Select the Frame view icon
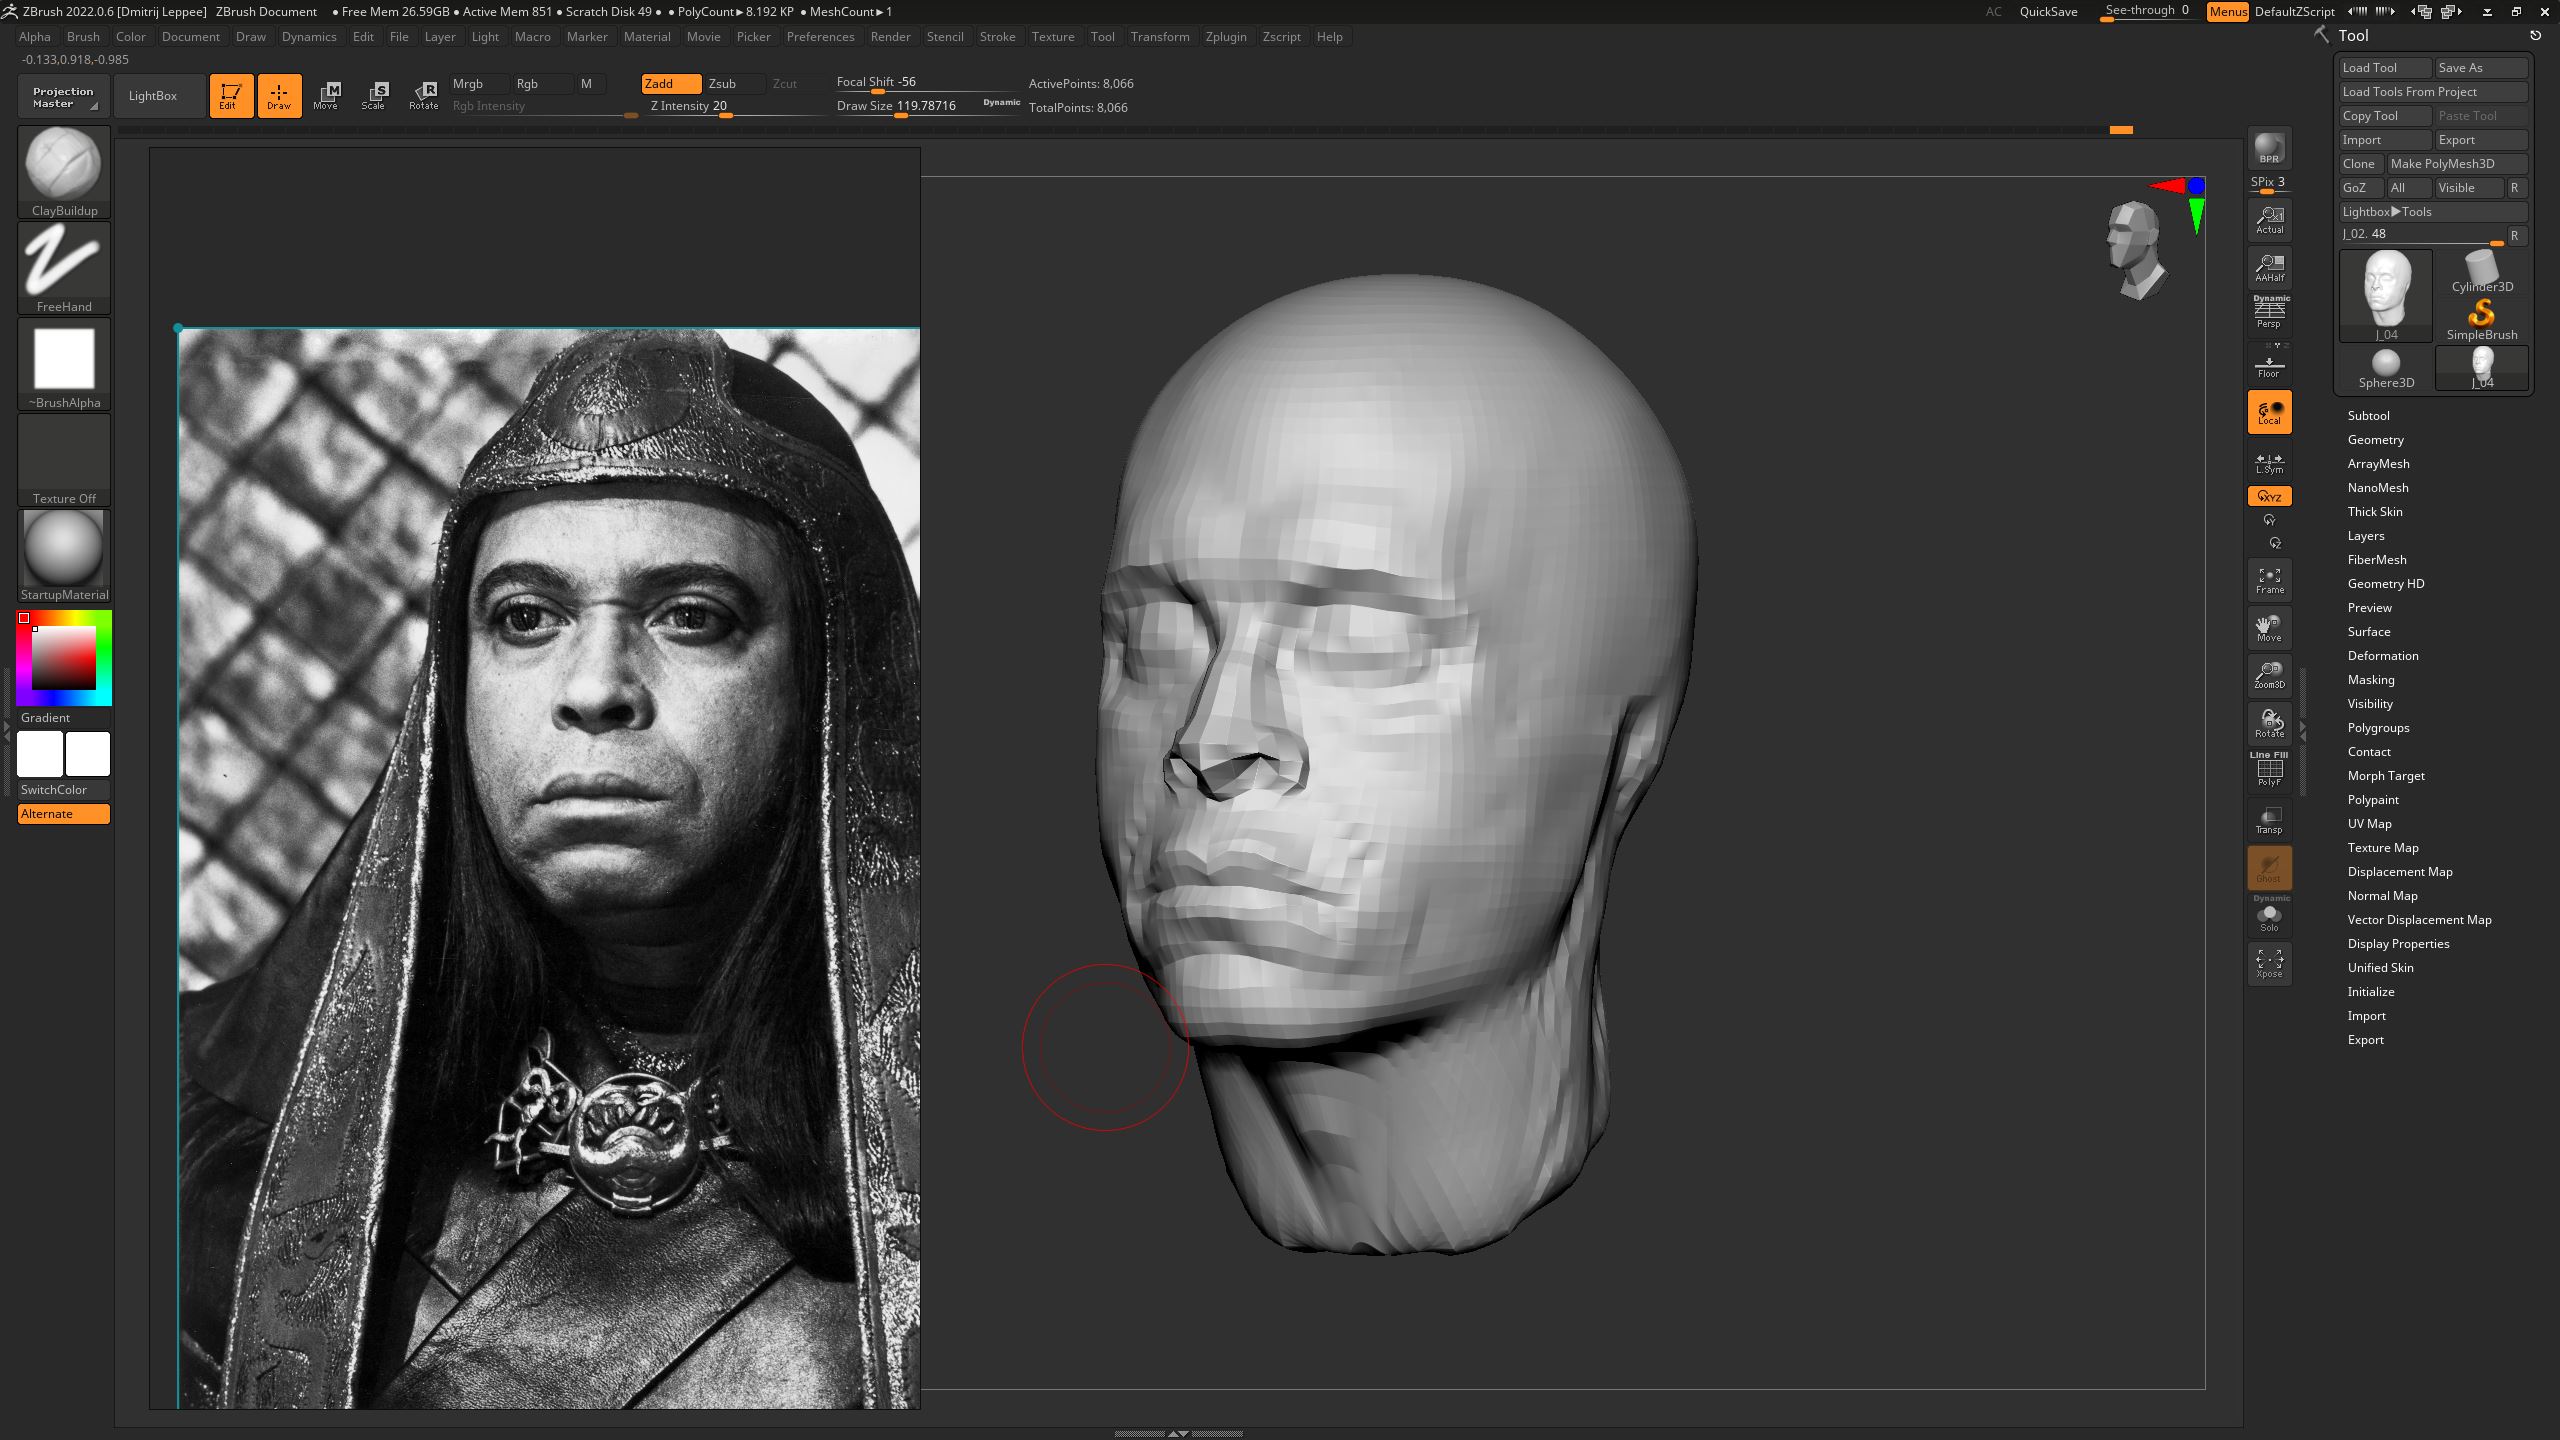 pos(2269,580)
